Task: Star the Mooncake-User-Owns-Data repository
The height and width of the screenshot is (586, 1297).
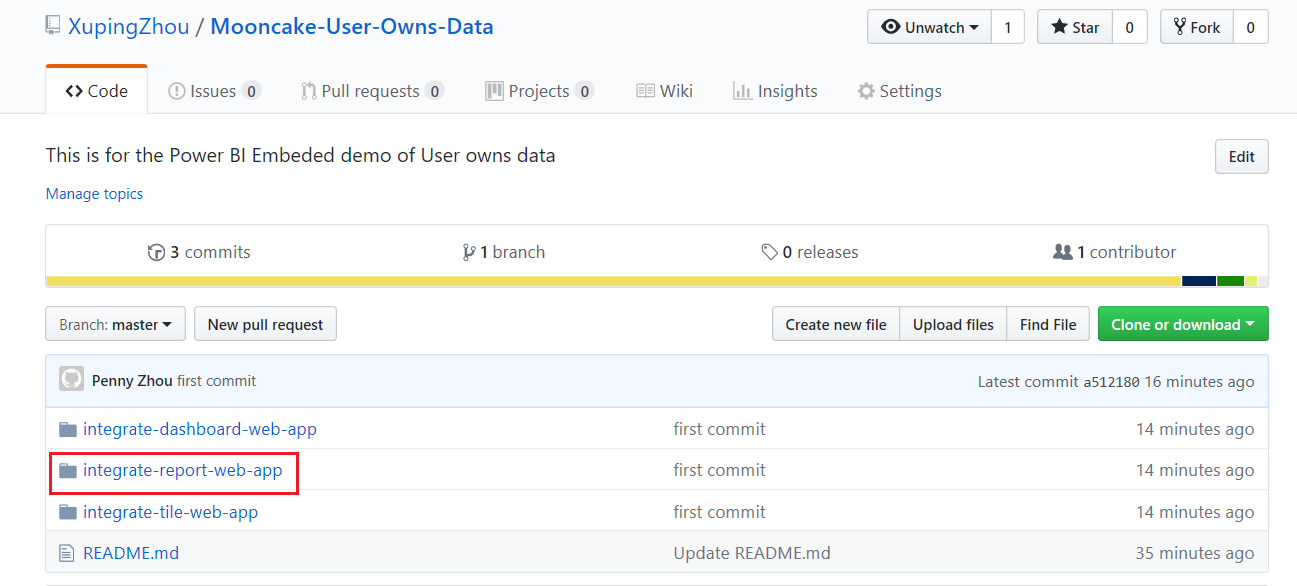Action: click(1074, 27)
